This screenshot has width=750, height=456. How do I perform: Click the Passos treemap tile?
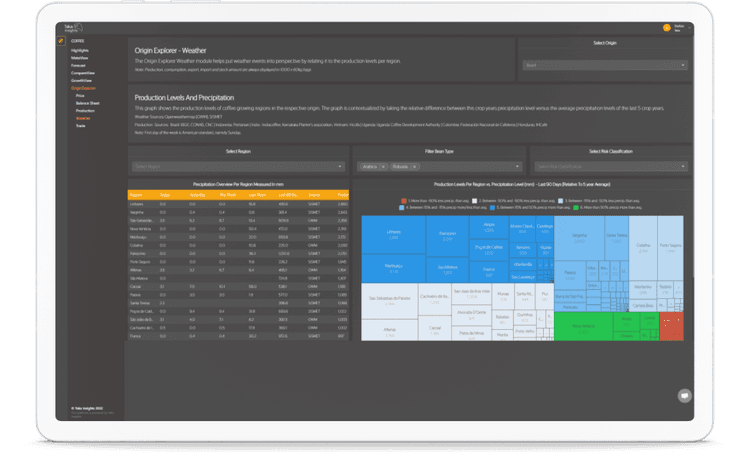click(x=570, y=275)
